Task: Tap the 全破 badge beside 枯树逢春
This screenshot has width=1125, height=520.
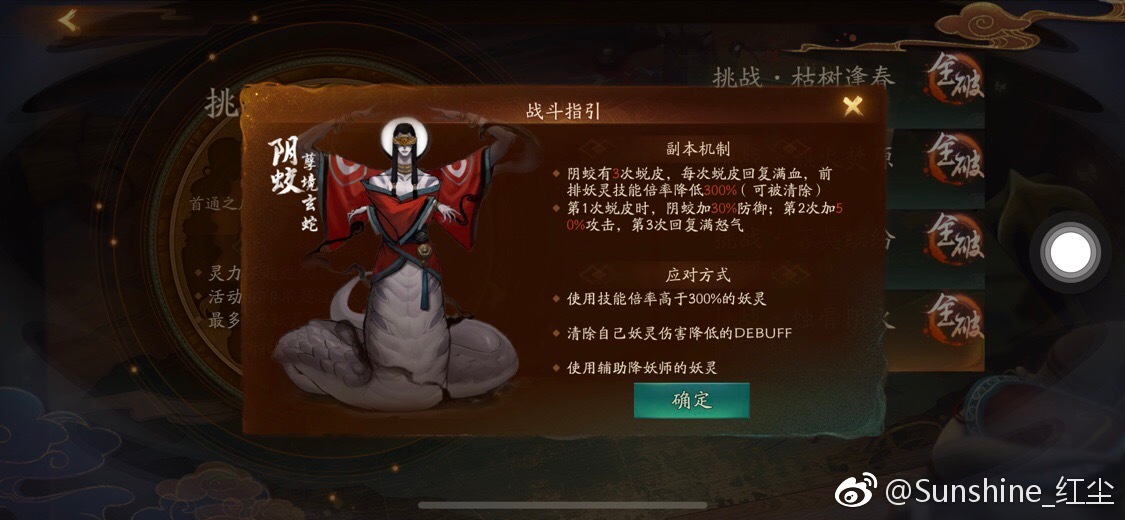Action: tap(954, 78)
